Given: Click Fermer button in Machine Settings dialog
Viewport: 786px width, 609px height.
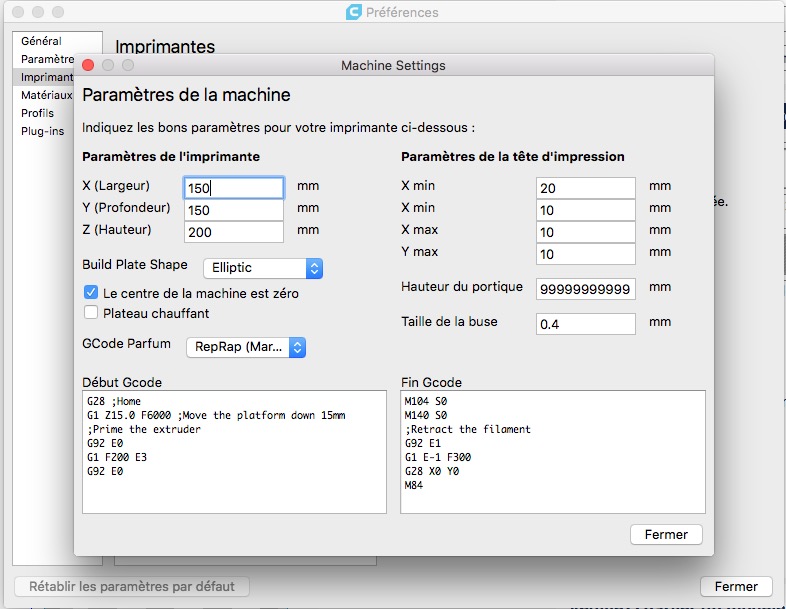Looking at the screenshot, I should click(666, 534).
